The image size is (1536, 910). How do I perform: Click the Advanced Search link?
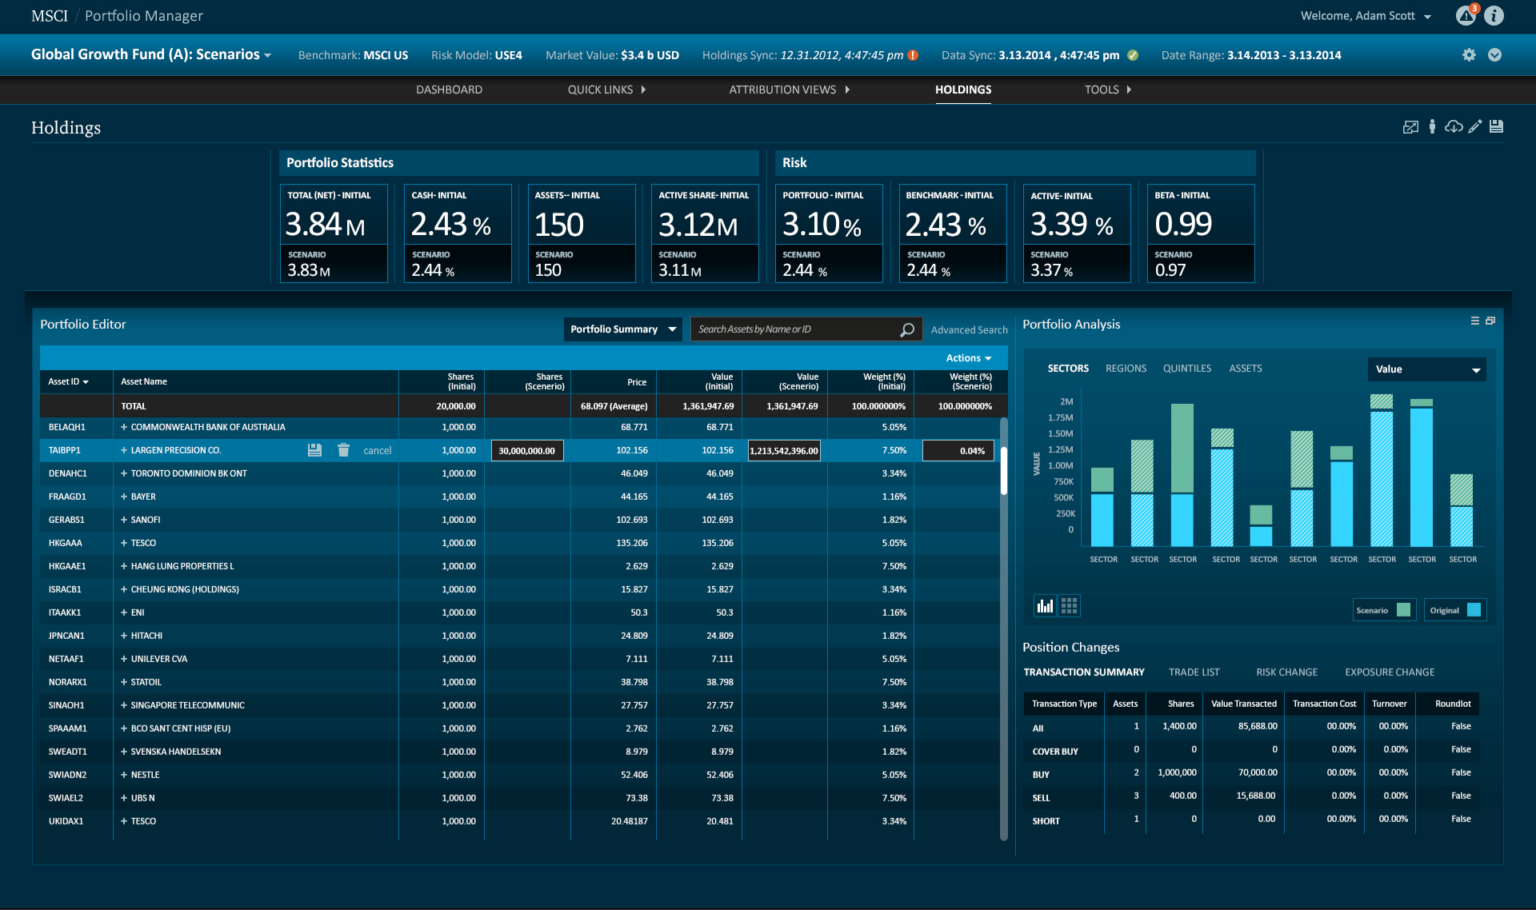[969, 330]
